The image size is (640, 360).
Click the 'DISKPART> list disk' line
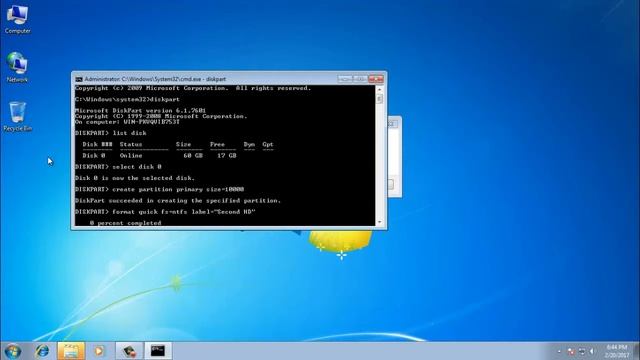(x=111, y=133)
